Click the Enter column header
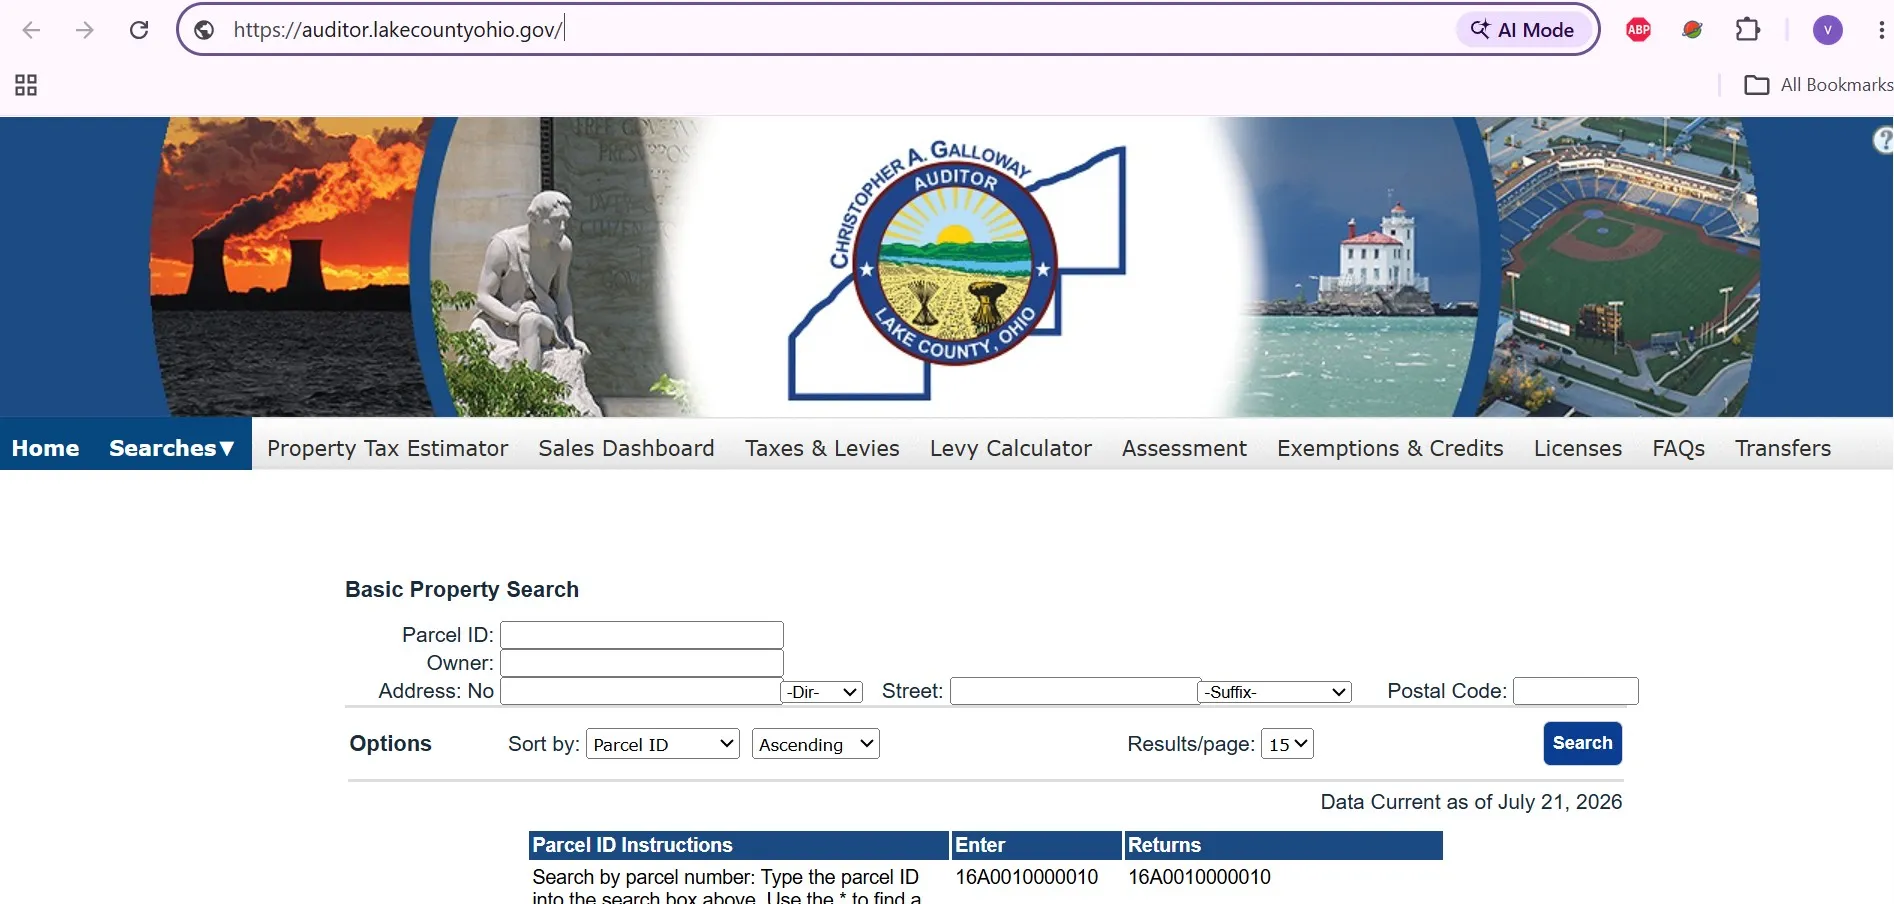Screen dimensions: 1894x904 point(1036,845)
